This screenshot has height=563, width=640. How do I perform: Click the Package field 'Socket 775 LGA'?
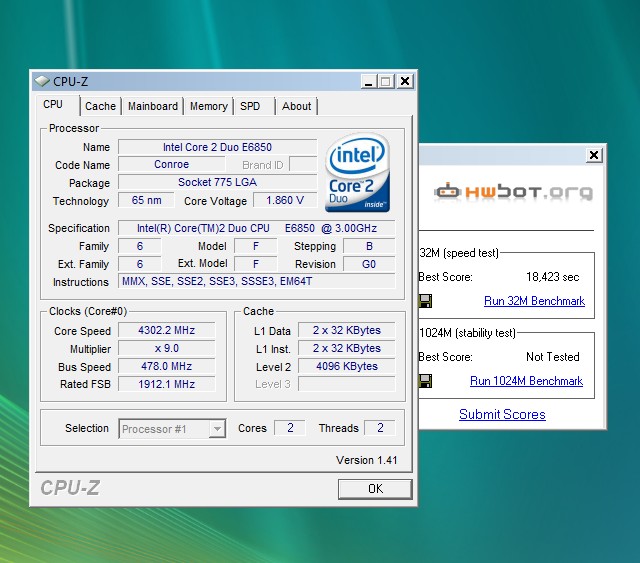[x=217, y=182]
